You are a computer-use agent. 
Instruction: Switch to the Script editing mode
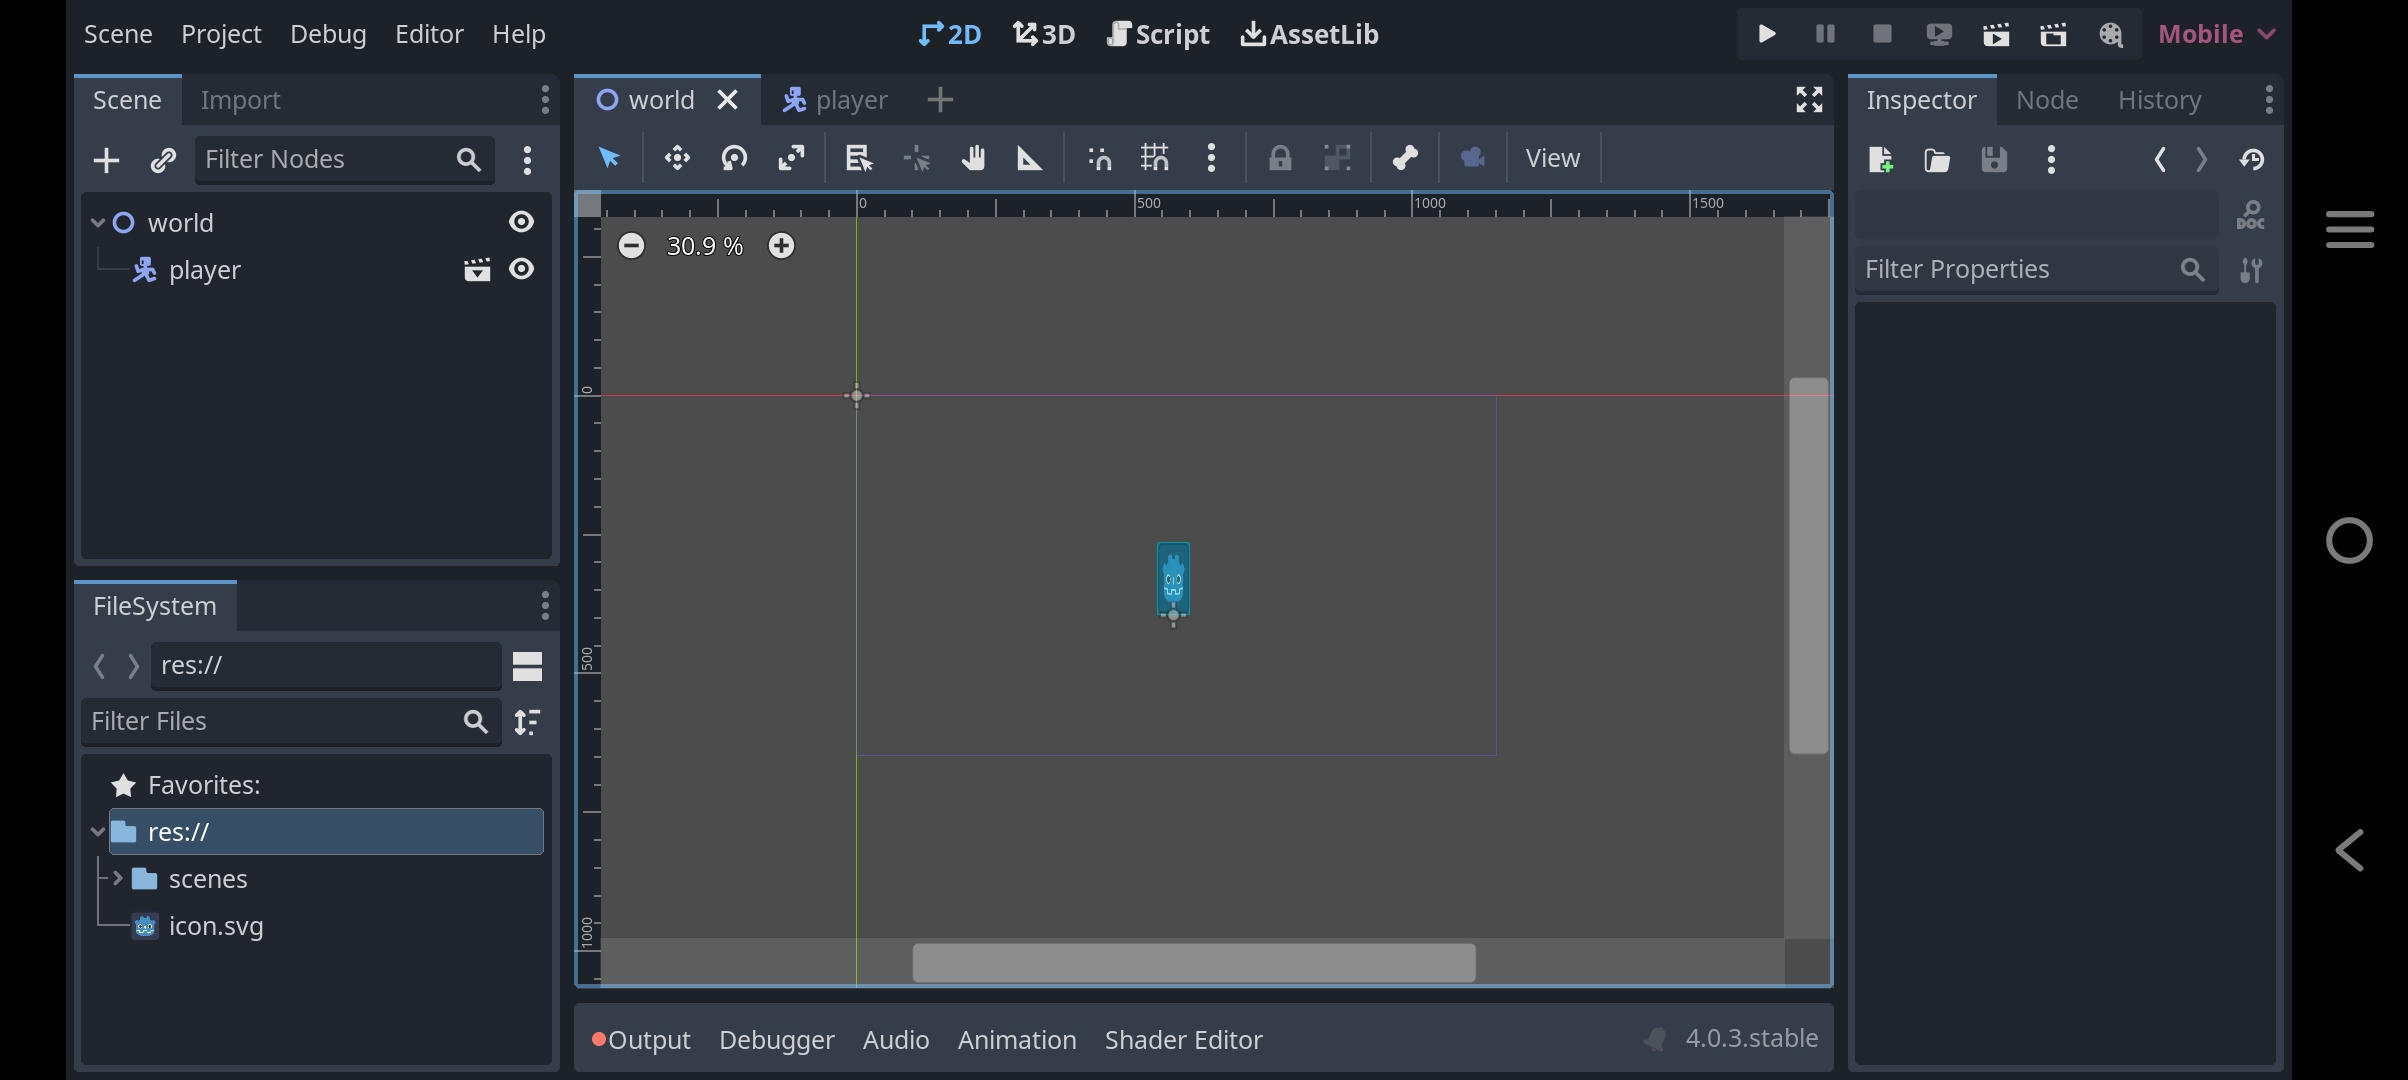[1158, 33]
